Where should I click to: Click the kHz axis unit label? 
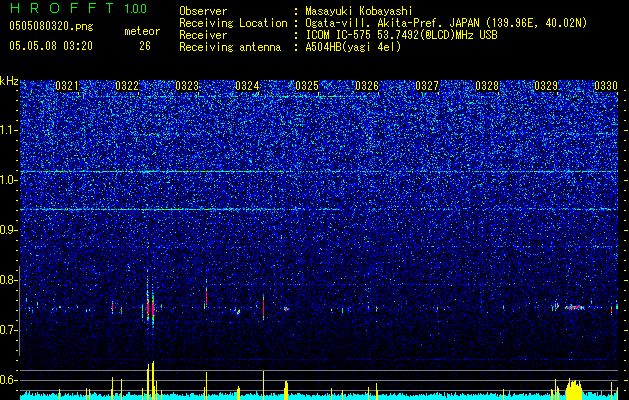[9, 81]
